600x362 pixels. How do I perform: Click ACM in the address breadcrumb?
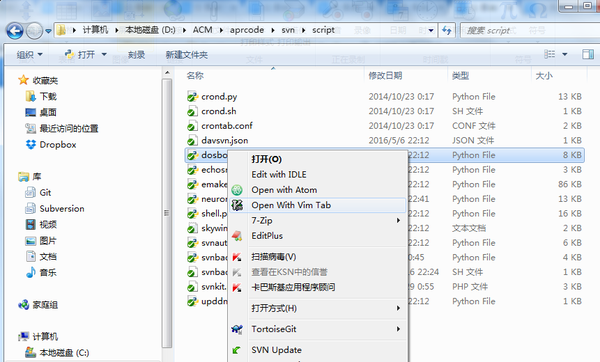[x=202, y=30]
